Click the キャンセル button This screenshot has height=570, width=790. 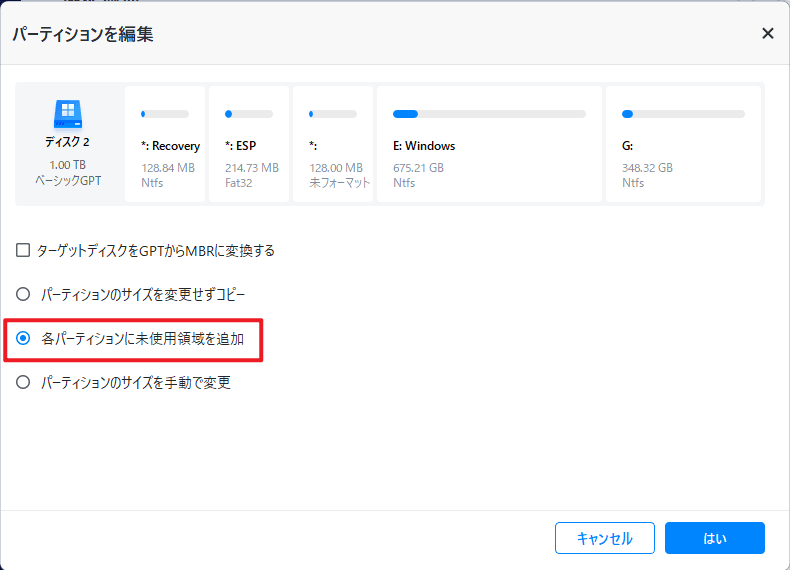(605, 538)
